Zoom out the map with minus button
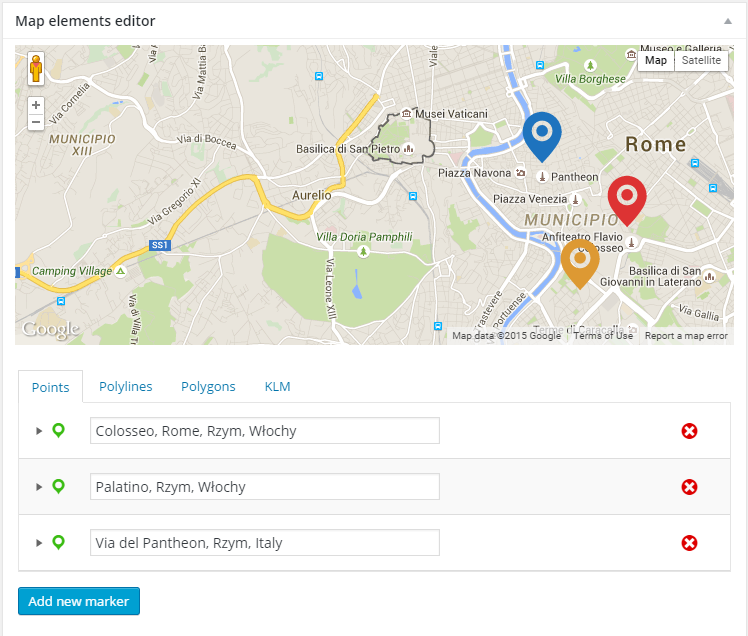The image size is (748, 636). click(x=36, y=122)
